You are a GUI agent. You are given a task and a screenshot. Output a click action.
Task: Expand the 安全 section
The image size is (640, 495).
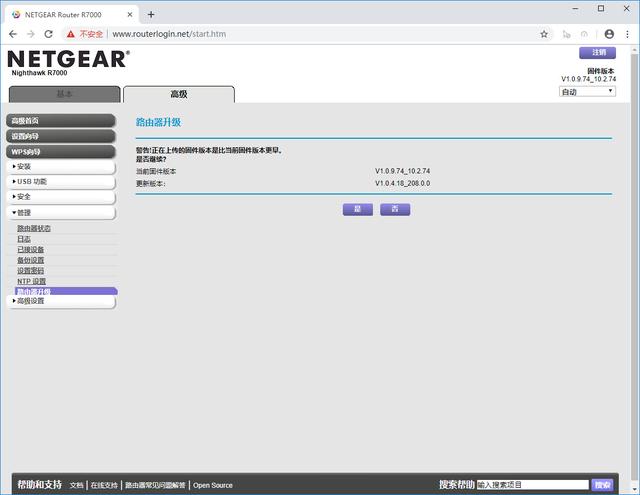point(61,197)
